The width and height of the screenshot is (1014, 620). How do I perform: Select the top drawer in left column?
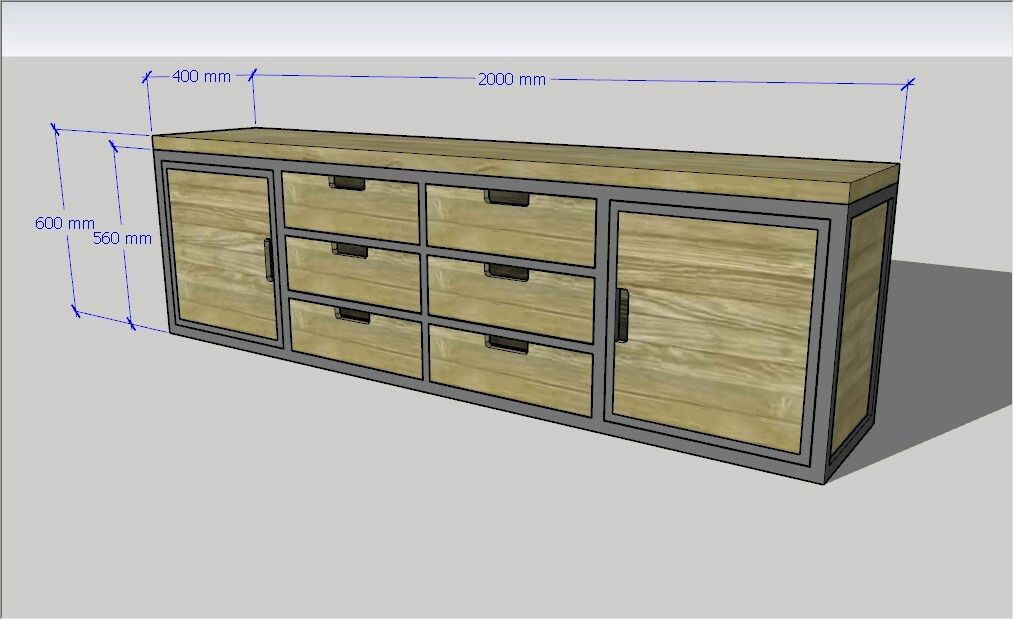click(x=351, y=208)
